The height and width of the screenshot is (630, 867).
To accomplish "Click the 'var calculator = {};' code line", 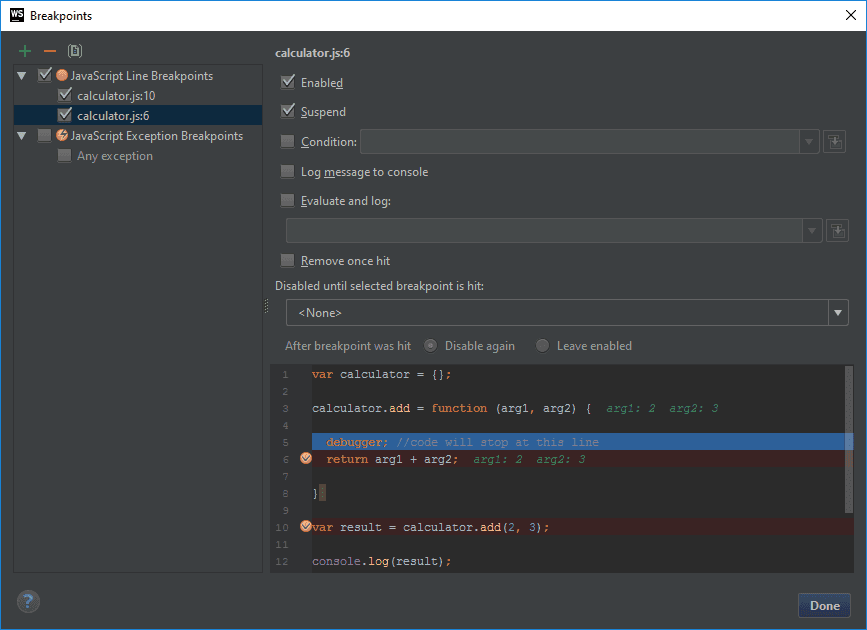I will click(x=382, y=374).
